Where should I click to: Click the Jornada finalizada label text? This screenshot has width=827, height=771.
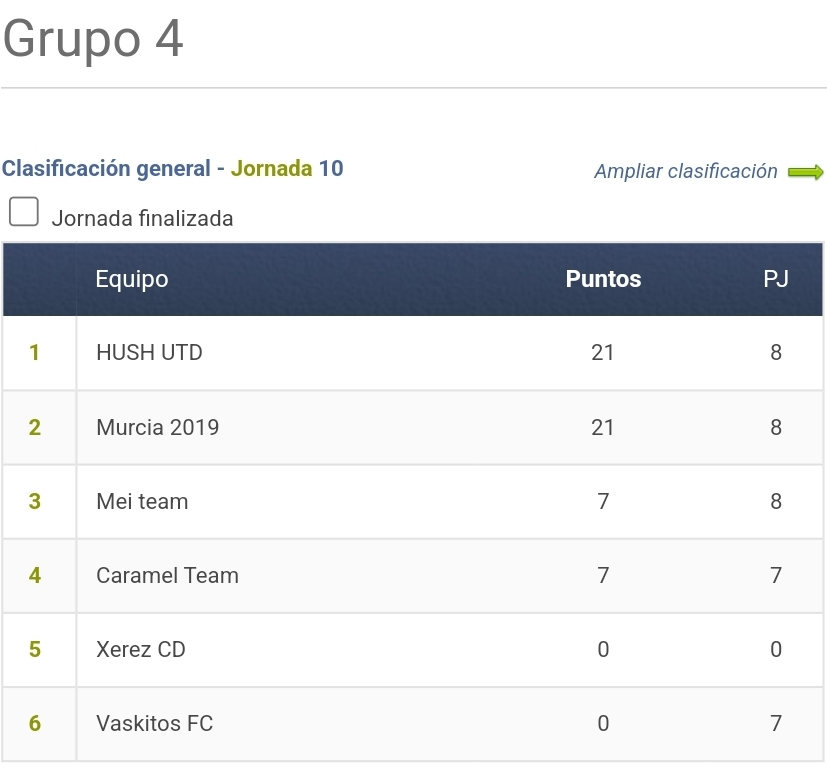click(142, 218)
